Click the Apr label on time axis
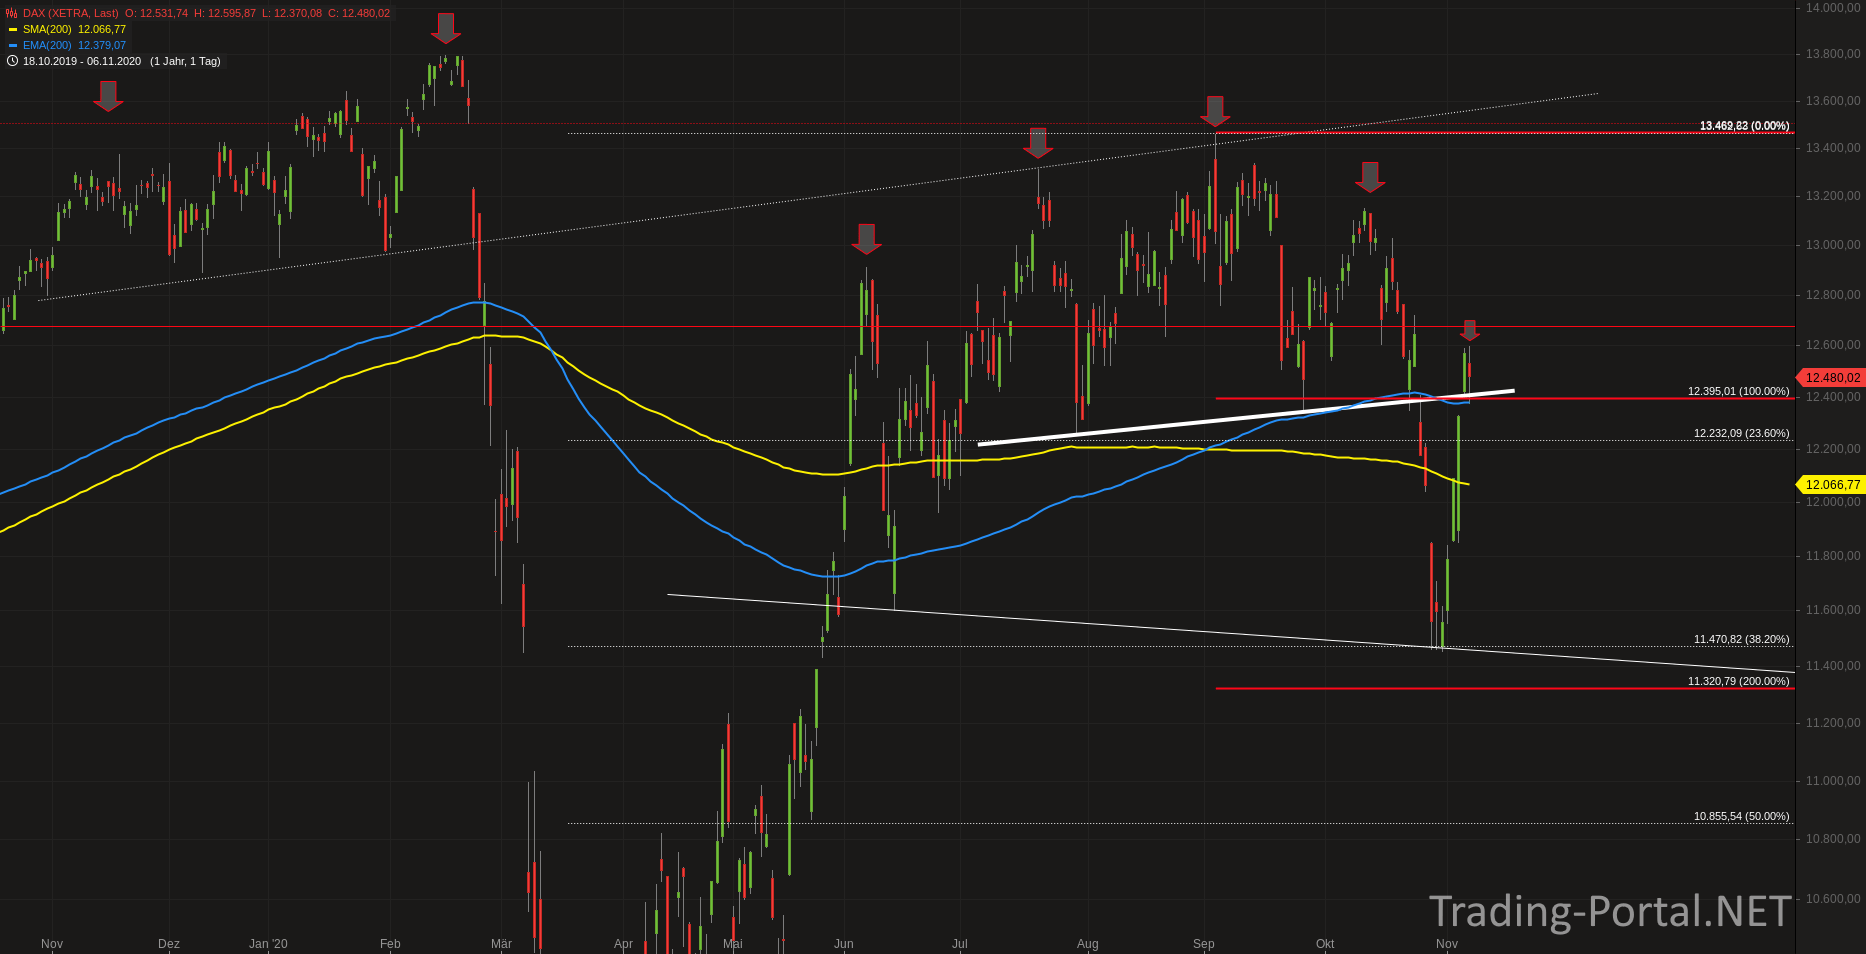1866x954 pixels. click(x=623, y=944)
